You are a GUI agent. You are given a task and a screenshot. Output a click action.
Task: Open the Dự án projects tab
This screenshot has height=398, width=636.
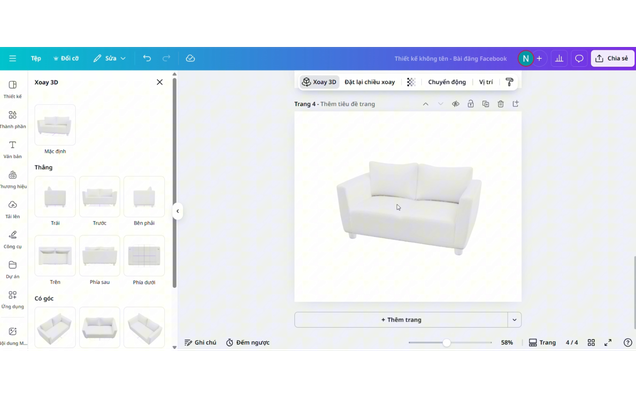[13, 269]
